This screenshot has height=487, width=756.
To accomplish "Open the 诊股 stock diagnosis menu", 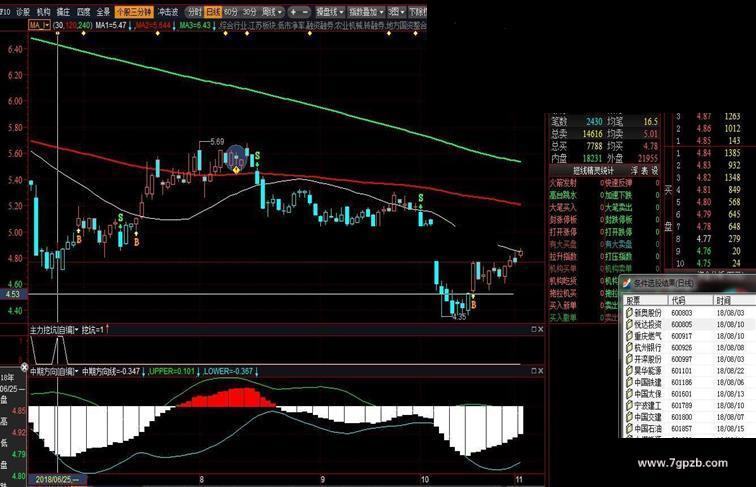I will (x=23, y=12).
